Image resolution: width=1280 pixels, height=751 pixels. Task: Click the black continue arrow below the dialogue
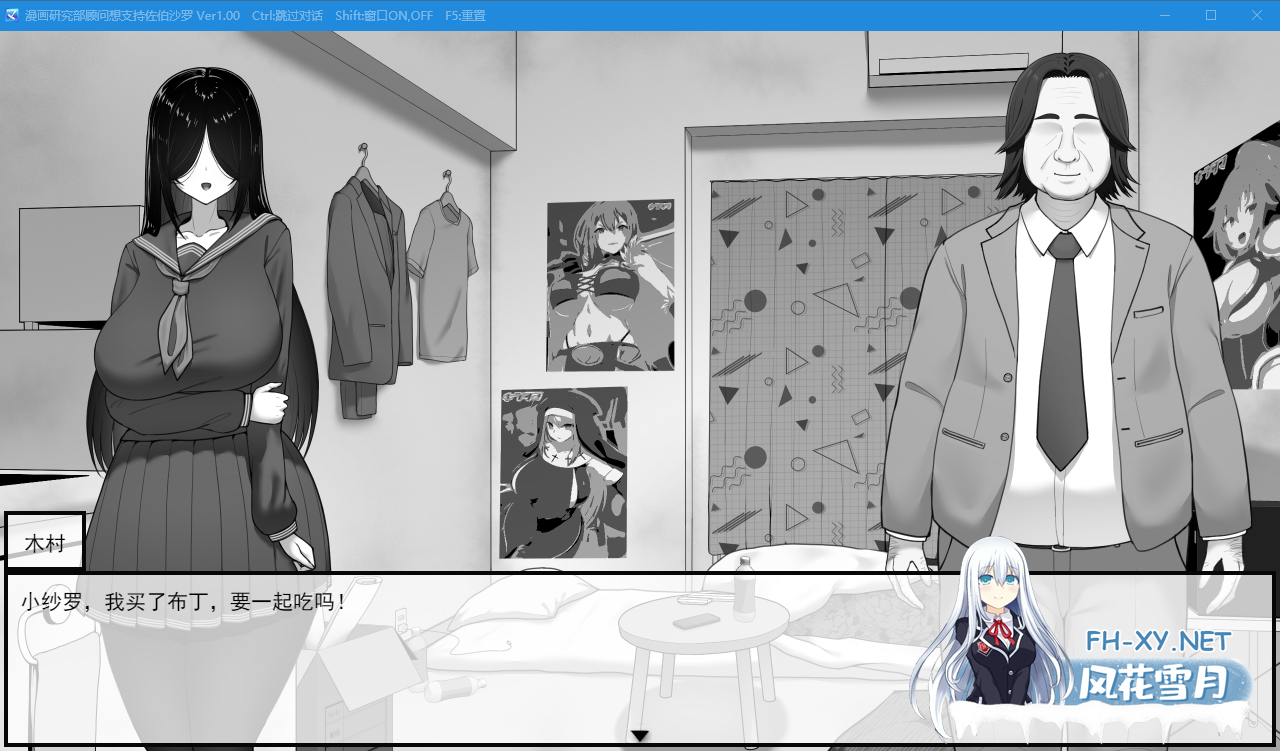point(640,736)
